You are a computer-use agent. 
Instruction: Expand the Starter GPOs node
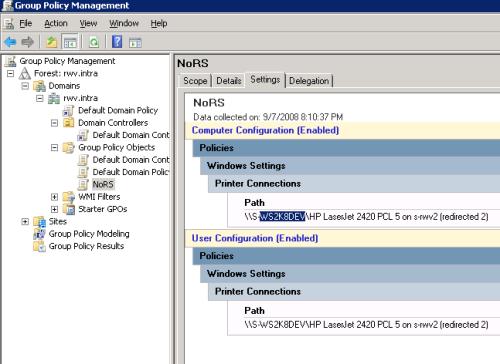pyautogui.click(x=54, y=209)
